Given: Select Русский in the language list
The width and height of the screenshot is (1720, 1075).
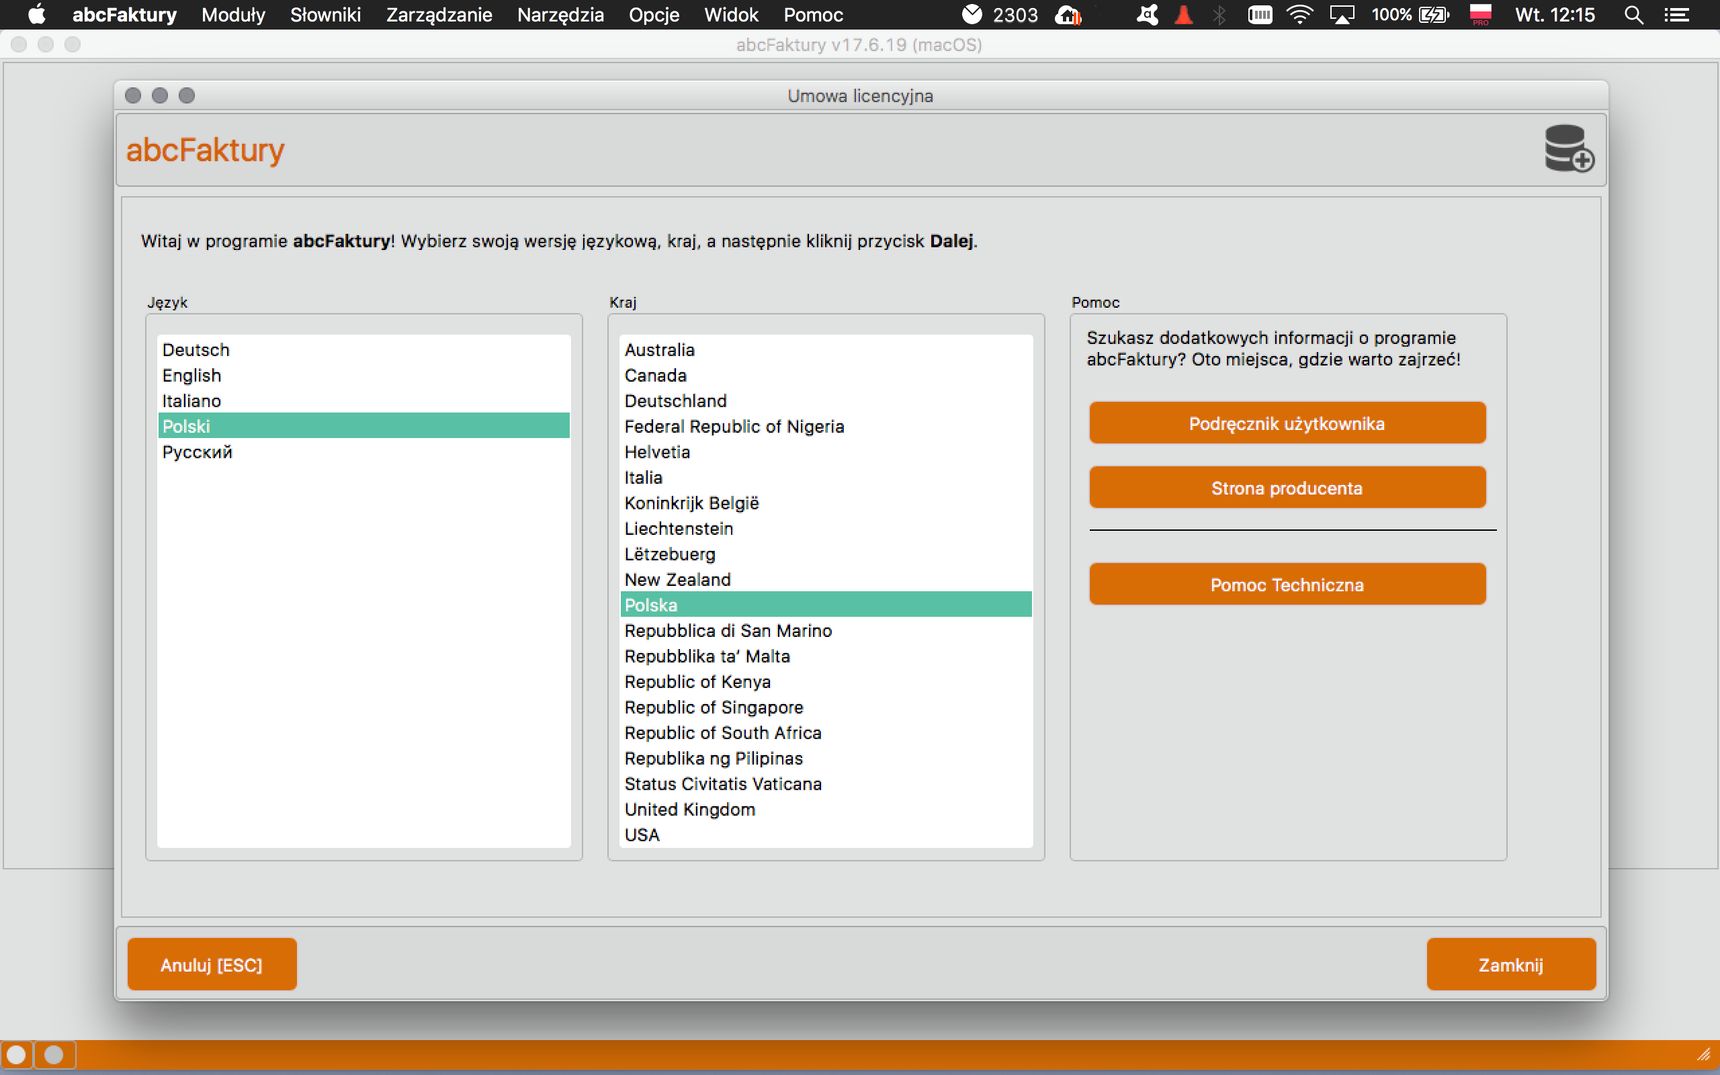Looking at the screenshot, I should [x=364, y=452].
